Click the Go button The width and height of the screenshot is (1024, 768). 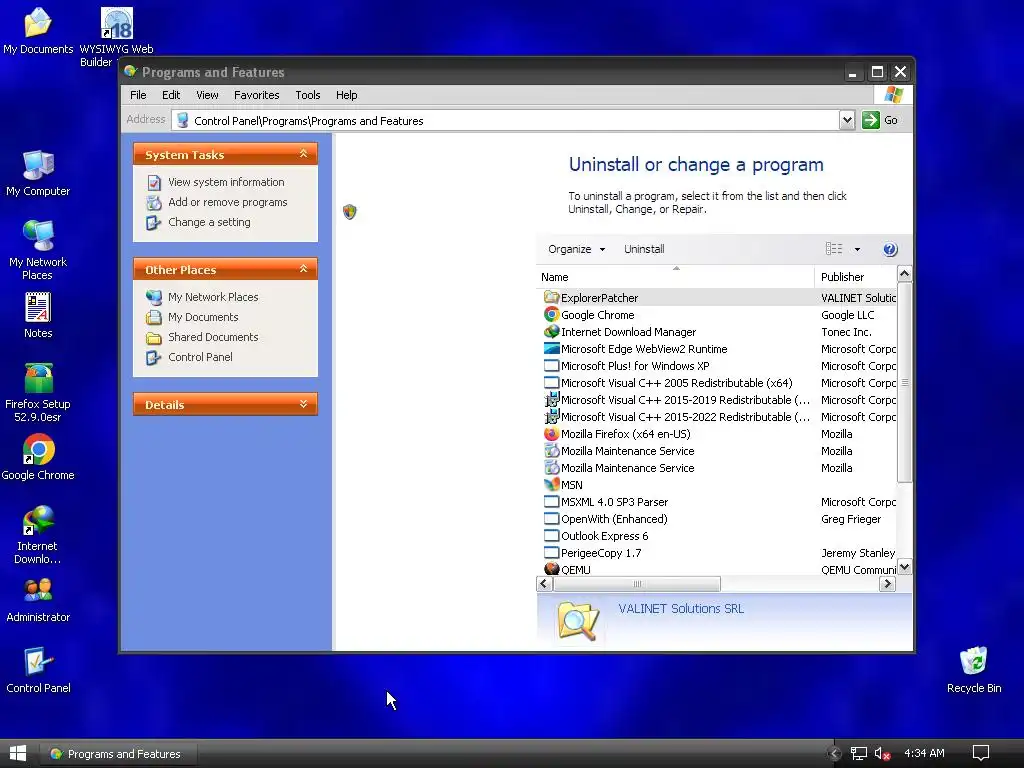pos(880,120)
